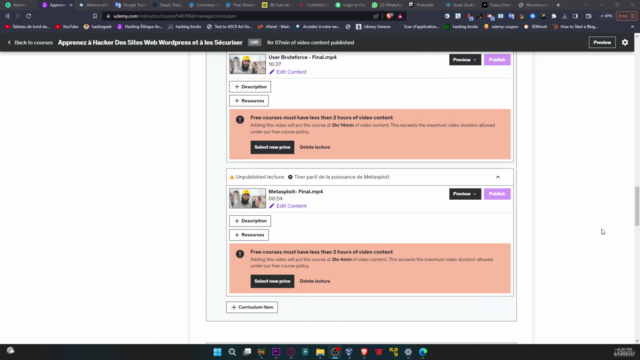Click browser downloads icon
Viewport: 640px width, 360px height.
[564, 16]
